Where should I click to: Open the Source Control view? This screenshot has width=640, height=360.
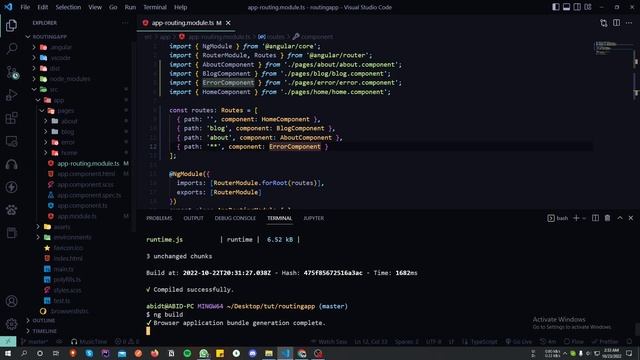[x=11, y=72]
